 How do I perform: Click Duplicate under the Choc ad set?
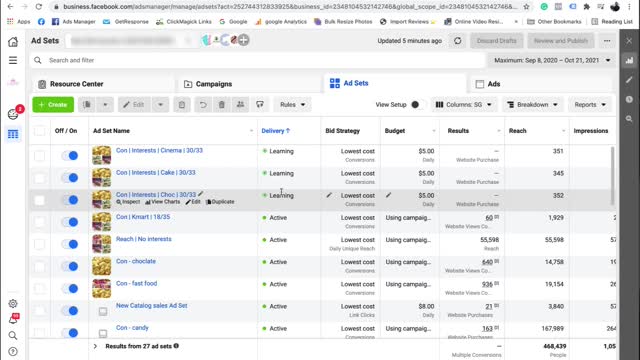tap(221, 202)
